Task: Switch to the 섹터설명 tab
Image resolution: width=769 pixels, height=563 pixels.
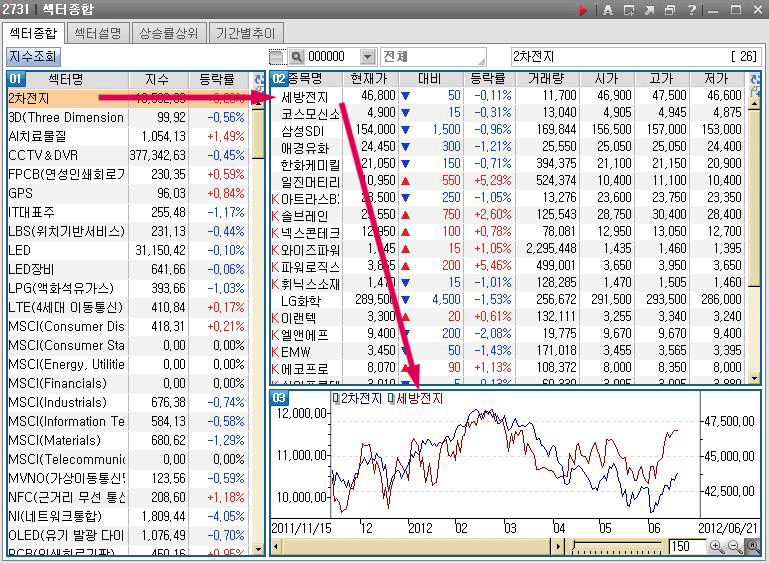Action: click(x=98, y=33)
